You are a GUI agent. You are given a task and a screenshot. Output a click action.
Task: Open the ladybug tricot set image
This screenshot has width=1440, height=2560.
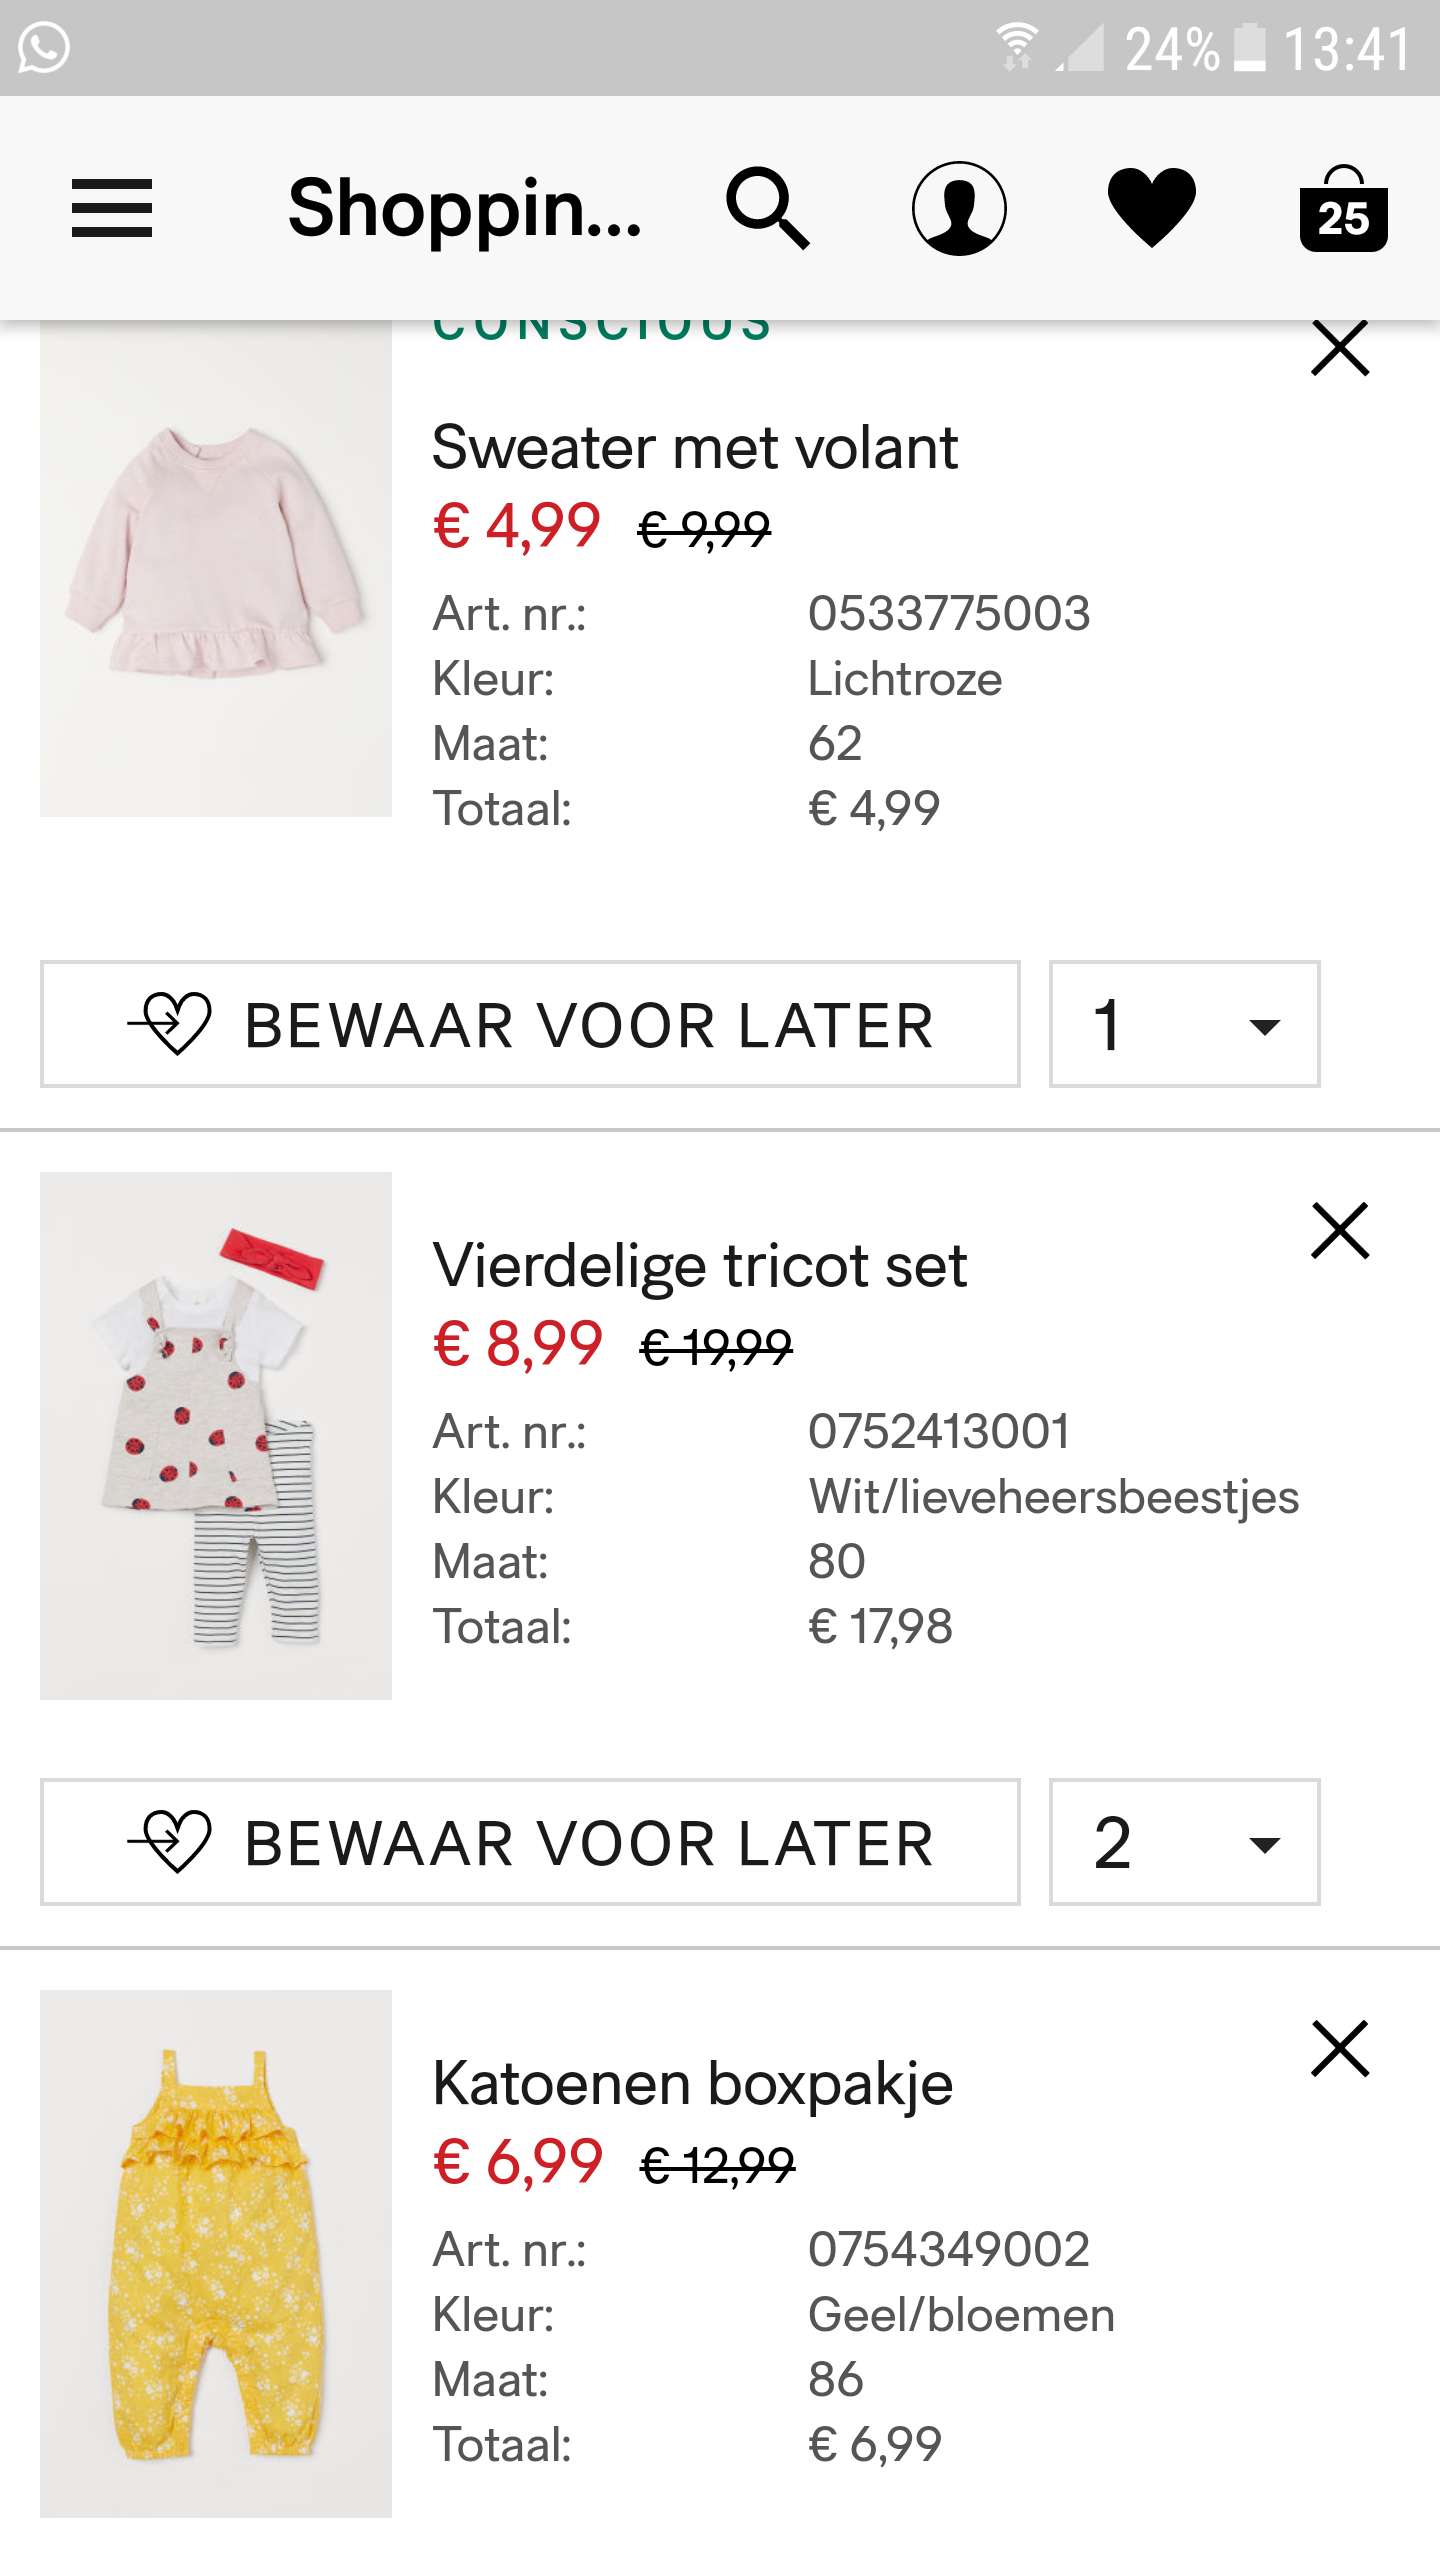click(x=216, y=1436)
